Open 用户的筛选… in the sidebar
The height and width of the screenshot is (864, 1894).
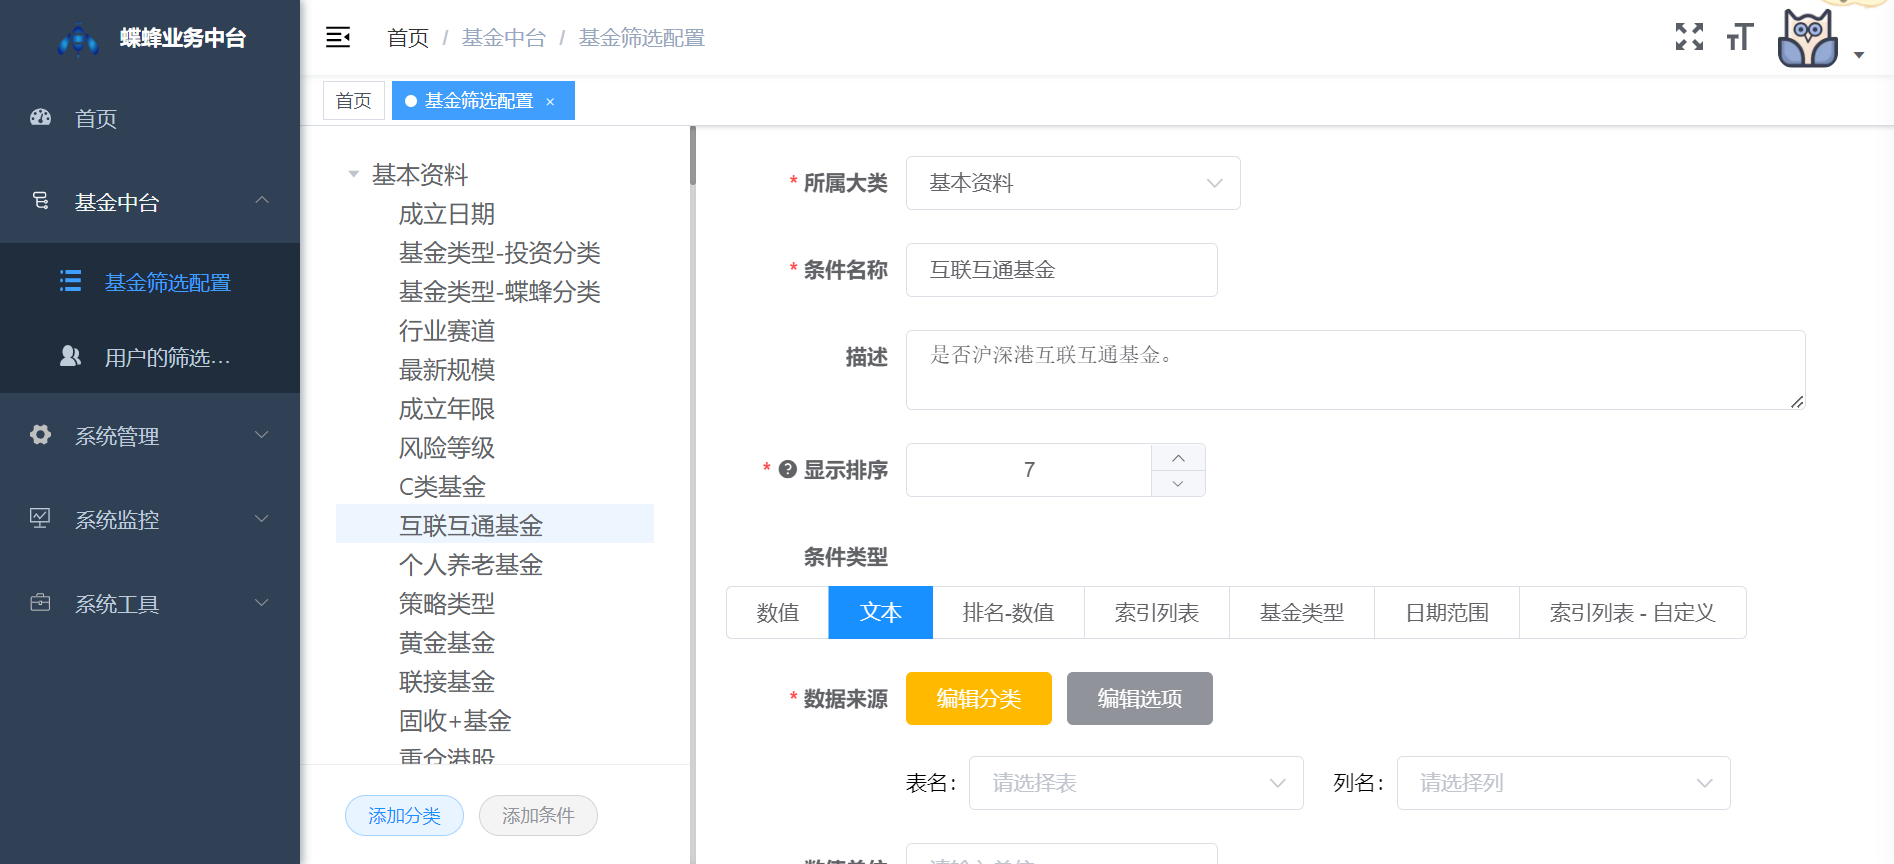pos(150,357)
